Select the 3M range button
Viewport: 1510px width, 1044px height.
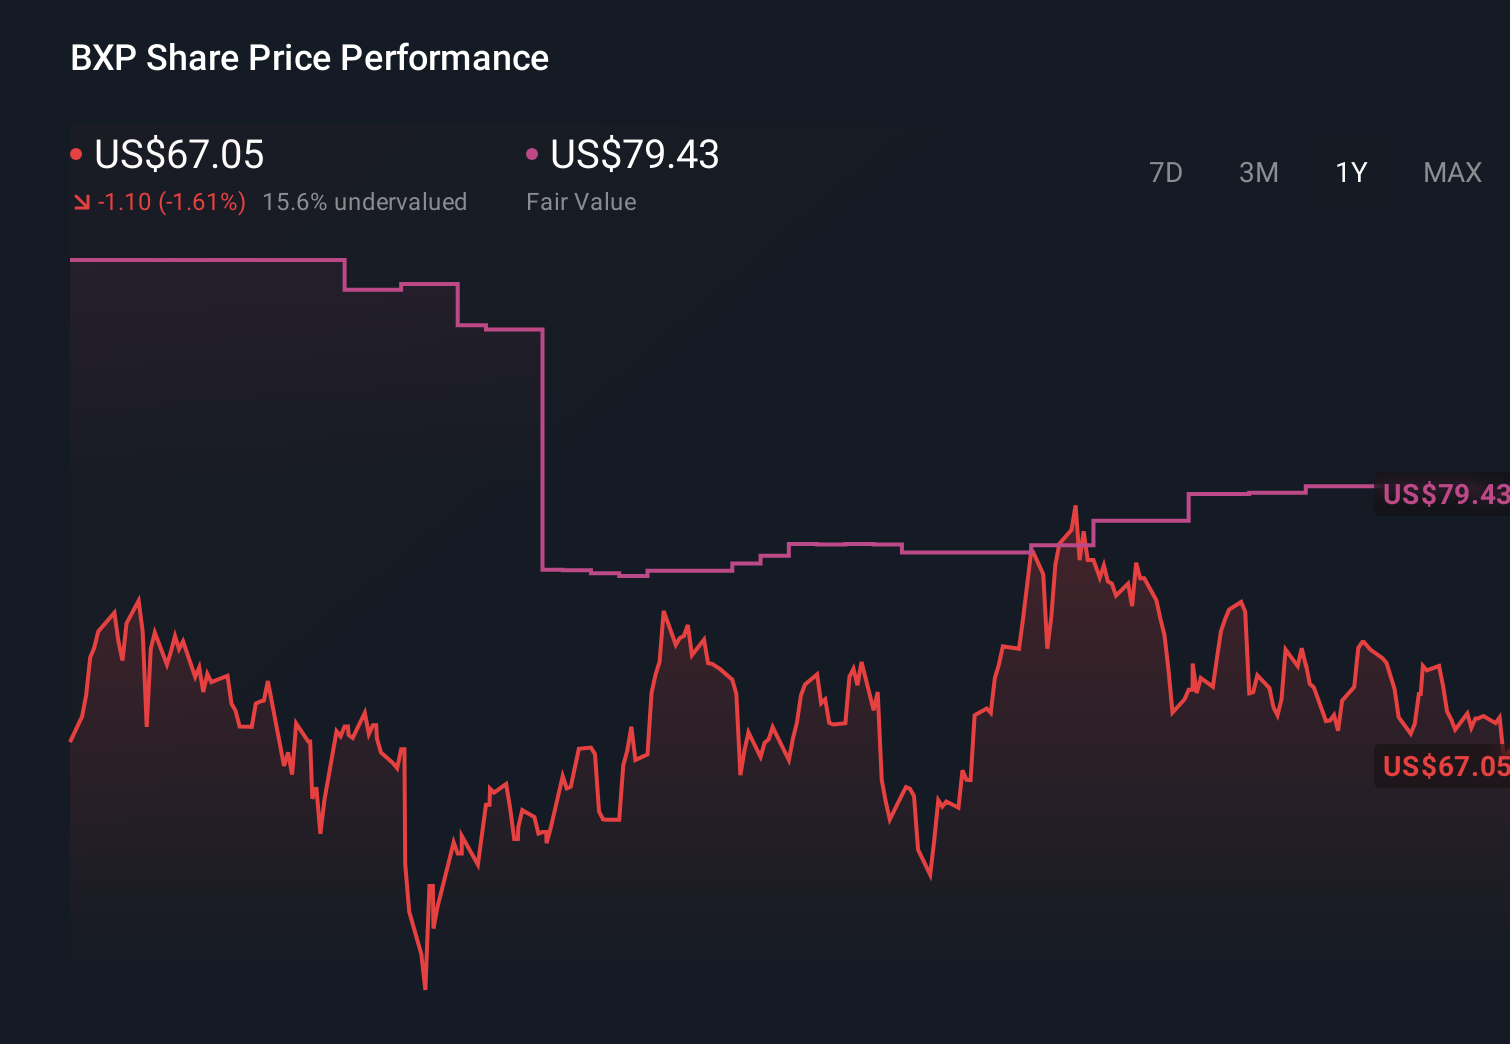(1259, 172)
